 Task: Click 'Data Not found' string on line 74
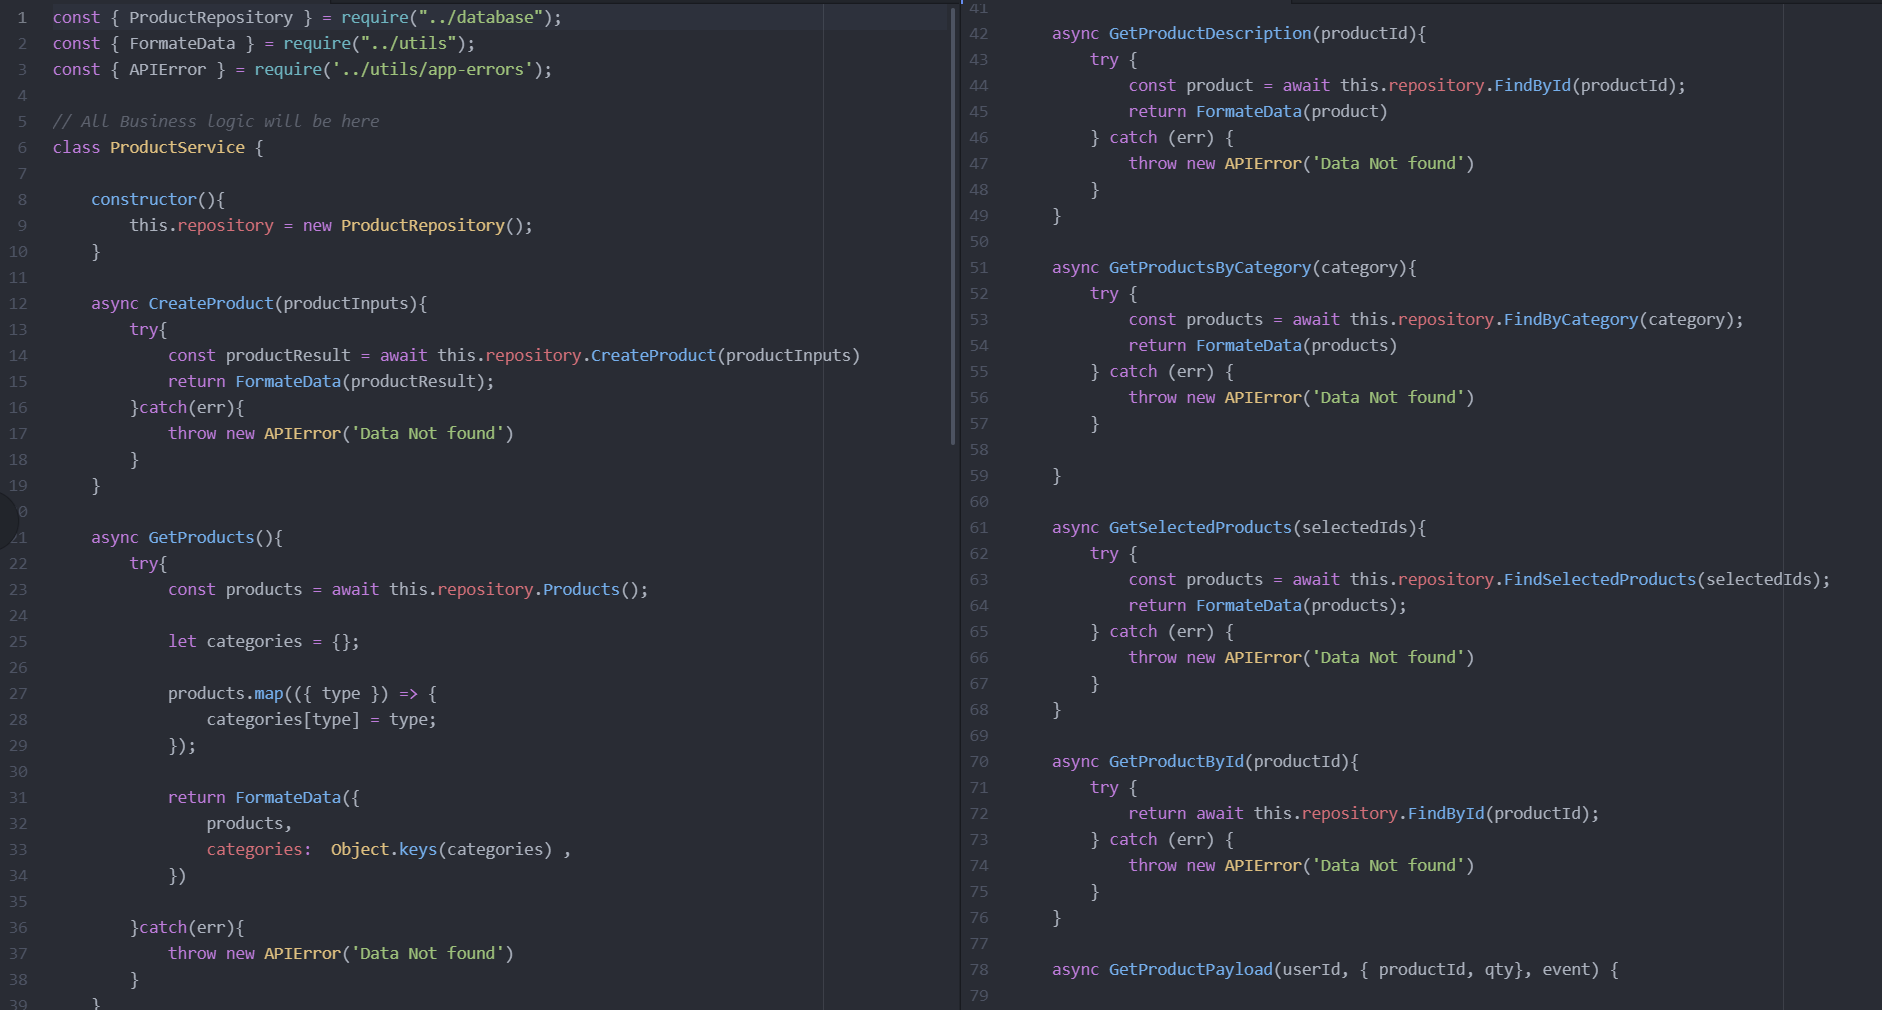click(x=1388, y=865)
